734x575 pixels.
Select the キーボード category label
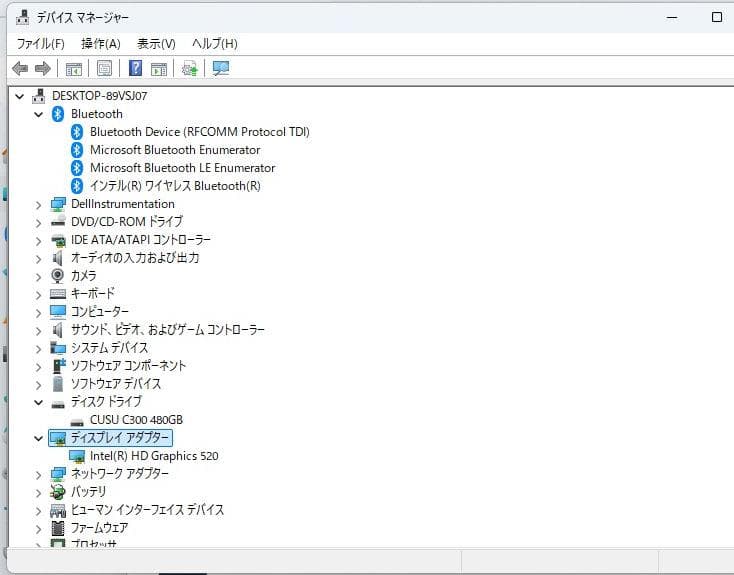92,294
